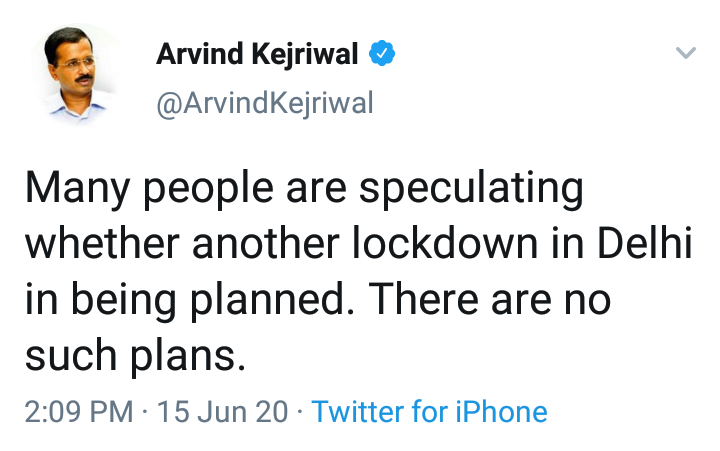
Task: Click the Arvind Kejriwal display name
Action: click(x=257, y=55)
